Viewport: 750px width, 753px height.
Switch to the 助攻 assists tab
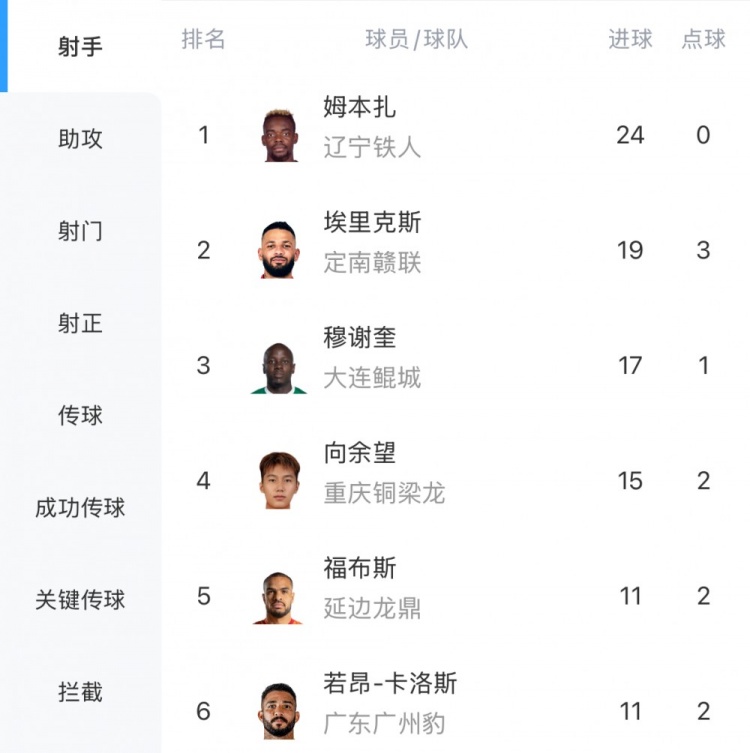tap(80, 139)
